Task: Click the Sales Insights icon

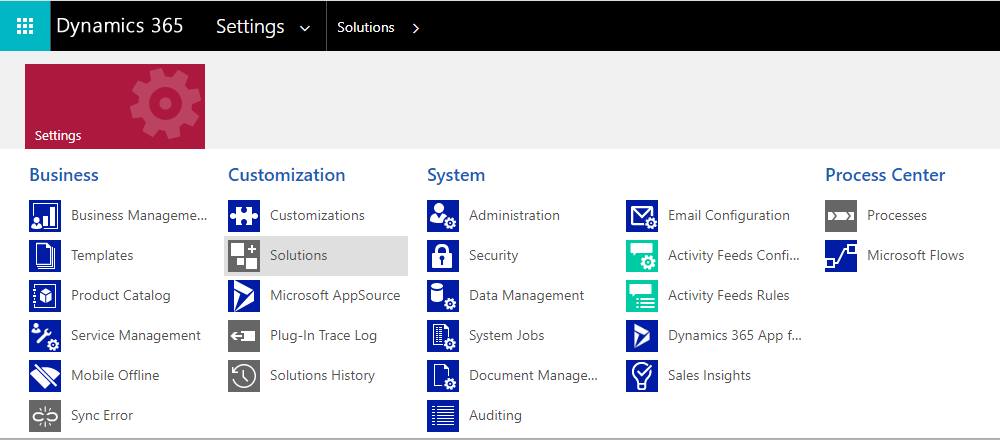Action: point(642,376)
